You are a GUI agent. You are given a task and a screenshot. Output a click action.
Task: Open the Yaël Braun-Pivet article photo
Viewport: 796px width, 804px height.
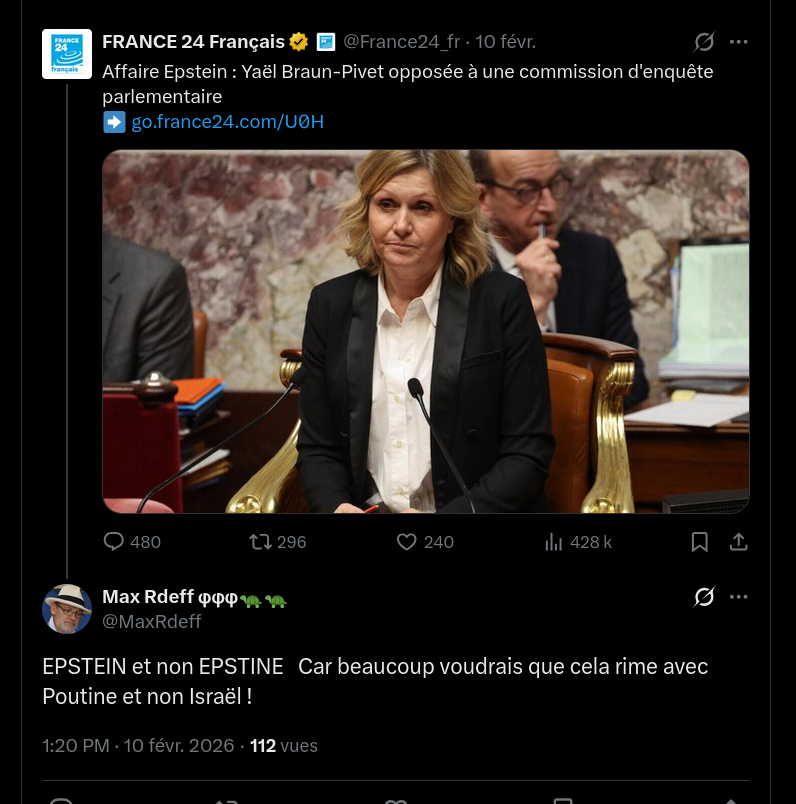426,332
